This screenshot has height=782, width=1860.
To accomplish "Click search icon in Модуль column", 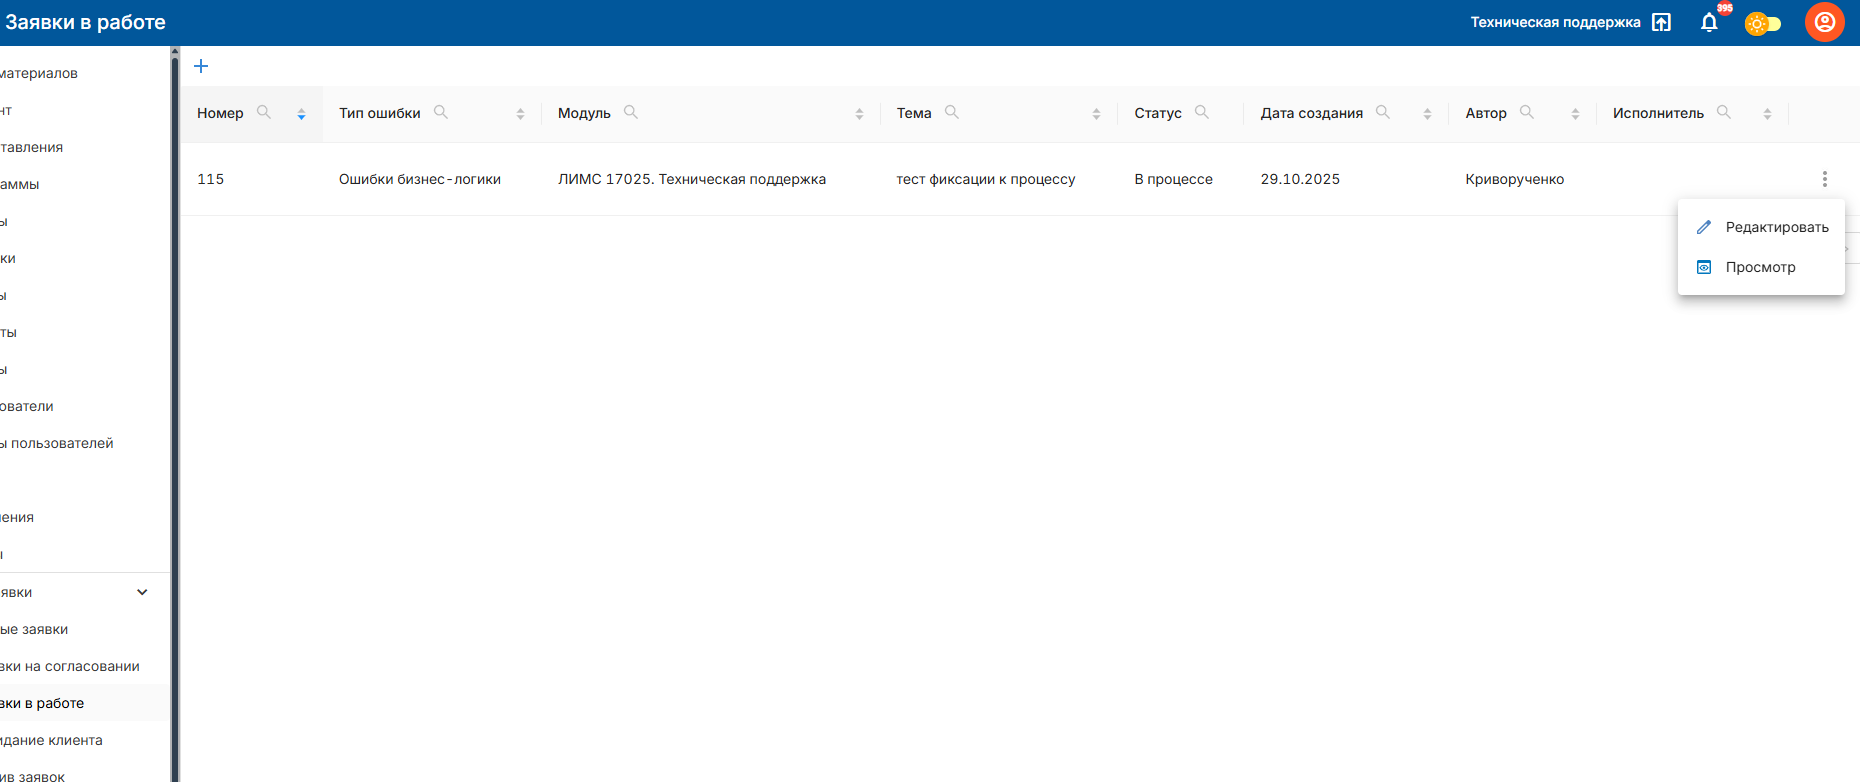I will click(x=631, y=112).
